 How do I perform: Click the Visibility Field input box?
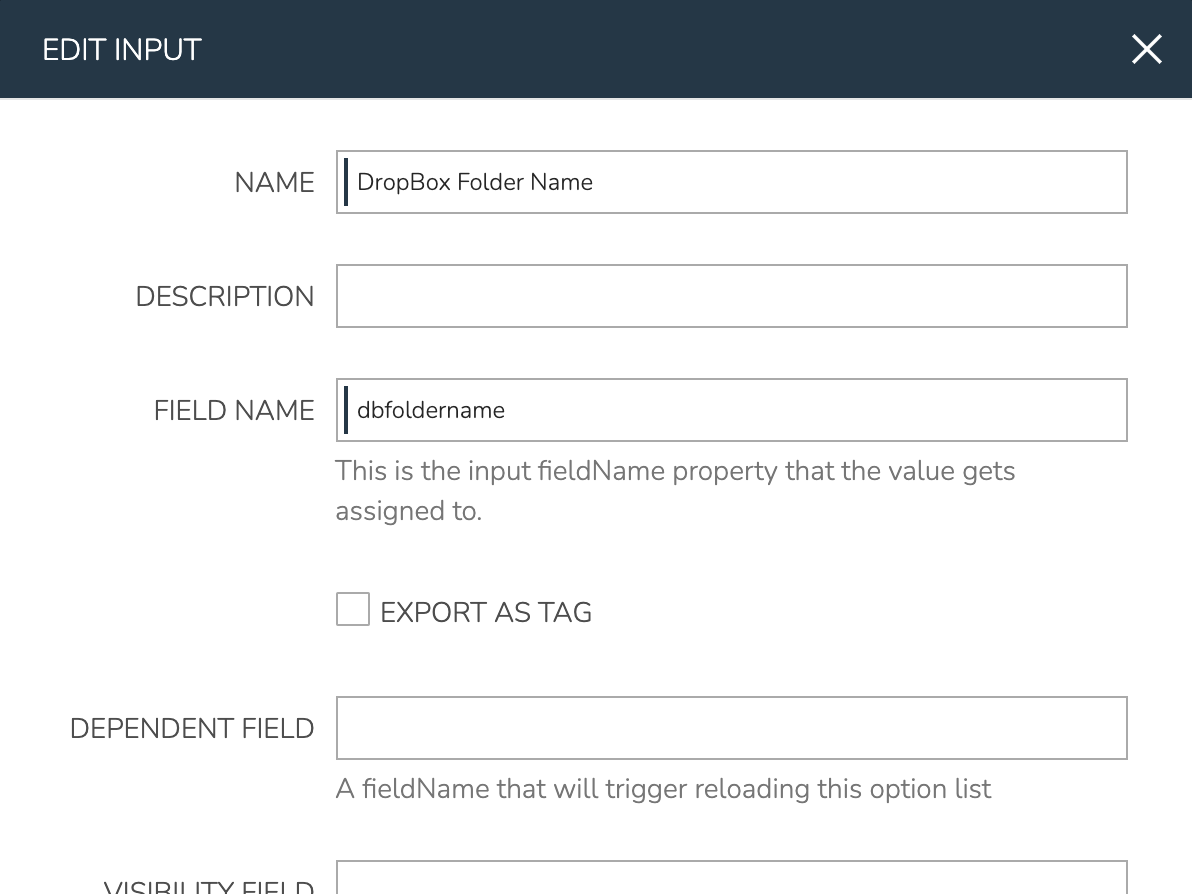[731, 878]
